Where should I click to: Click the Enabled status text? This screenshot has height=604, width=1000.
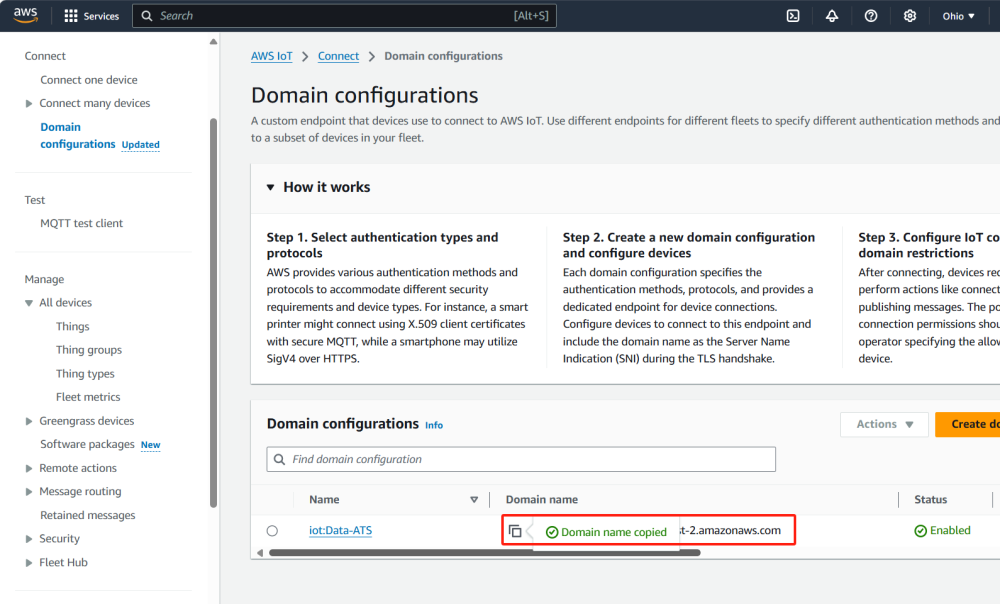point(950,531)
